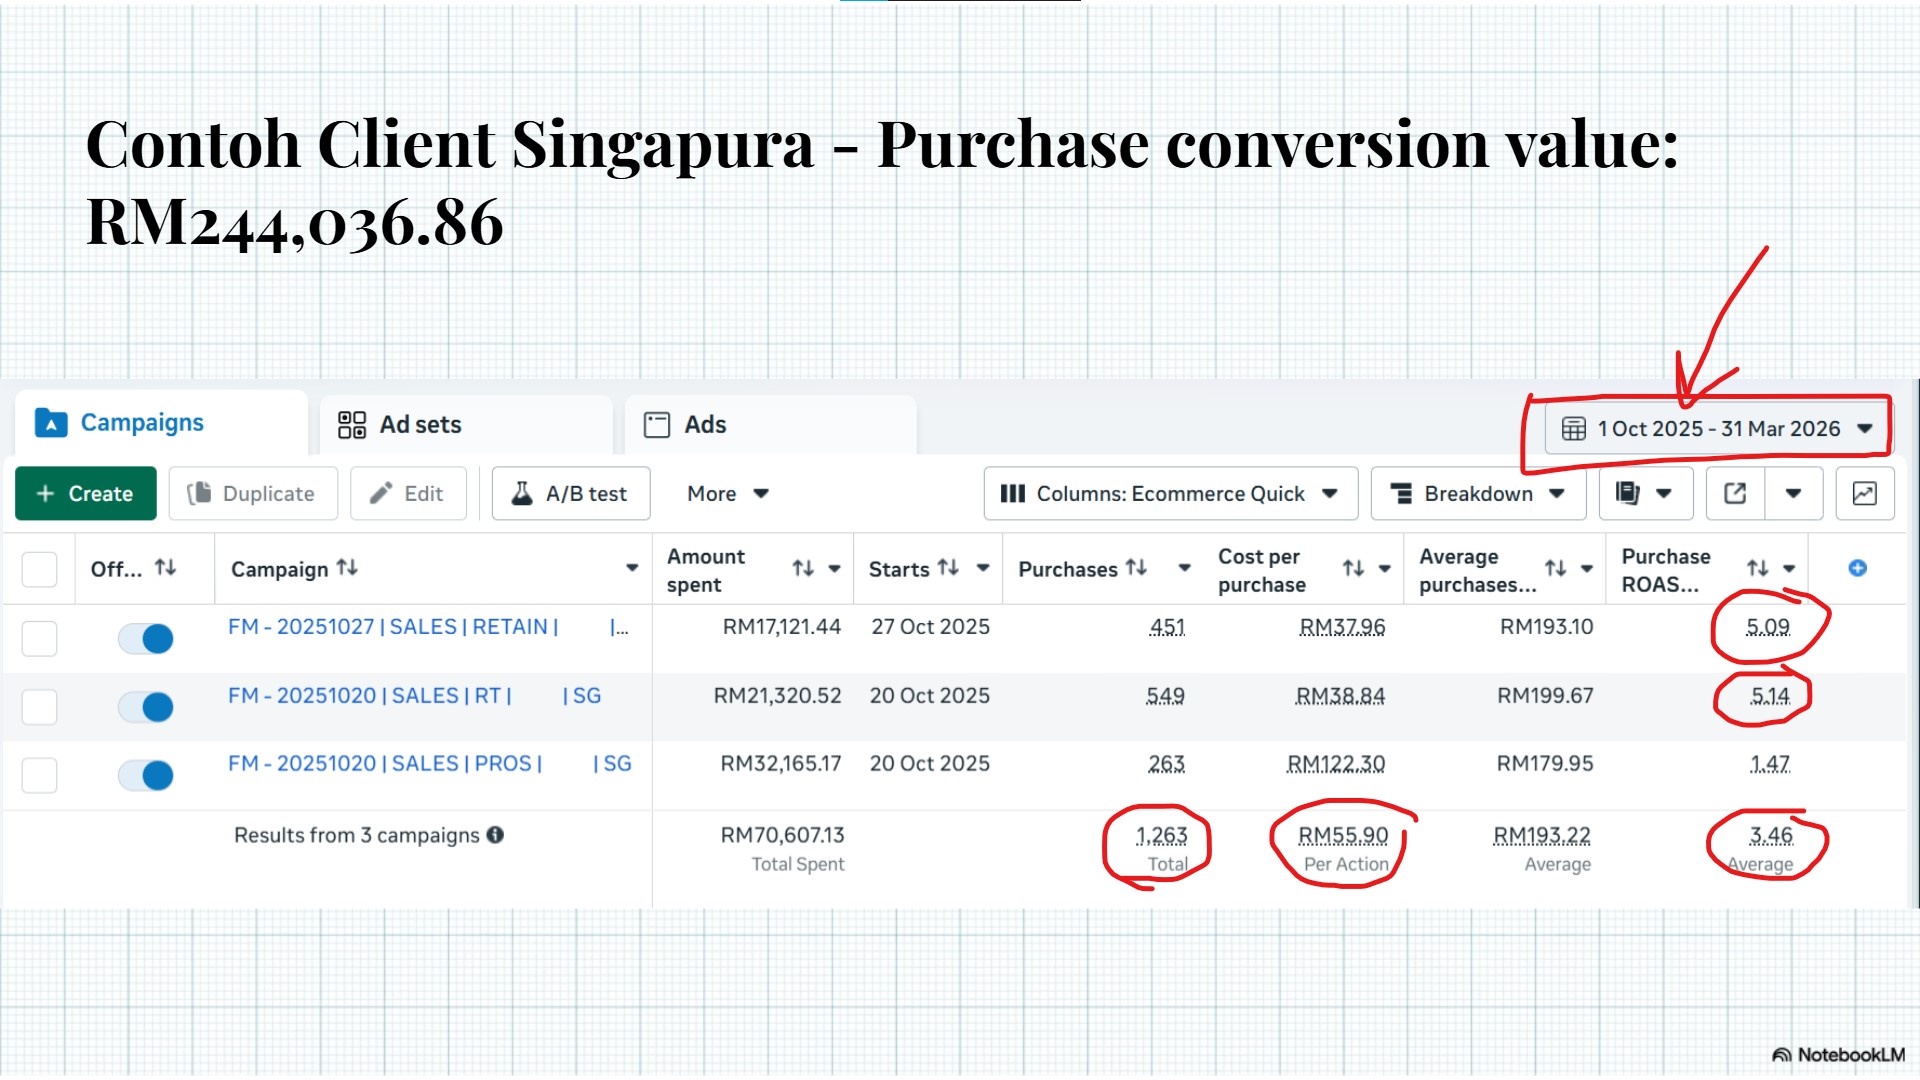Expand the export options arrow
This screenshot has height=1080, width=1920.
point(1794,493)
